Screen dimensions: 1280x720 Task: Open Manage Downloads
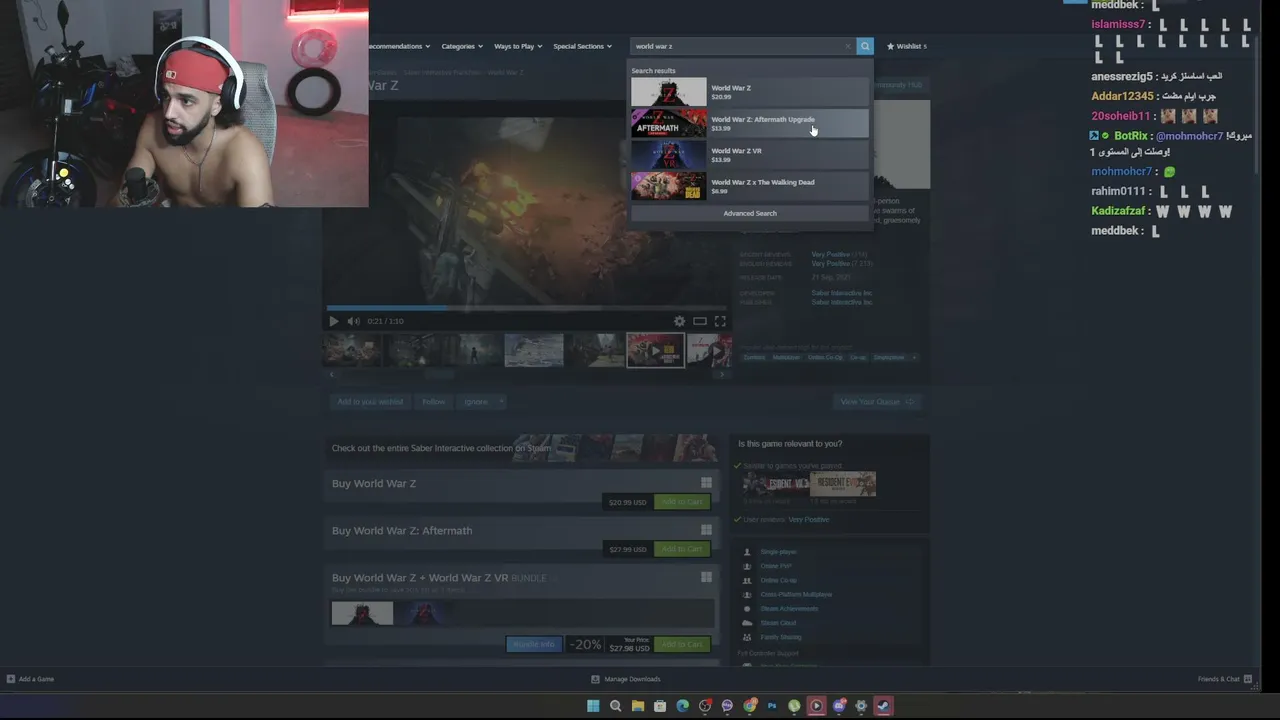(626, 679)
